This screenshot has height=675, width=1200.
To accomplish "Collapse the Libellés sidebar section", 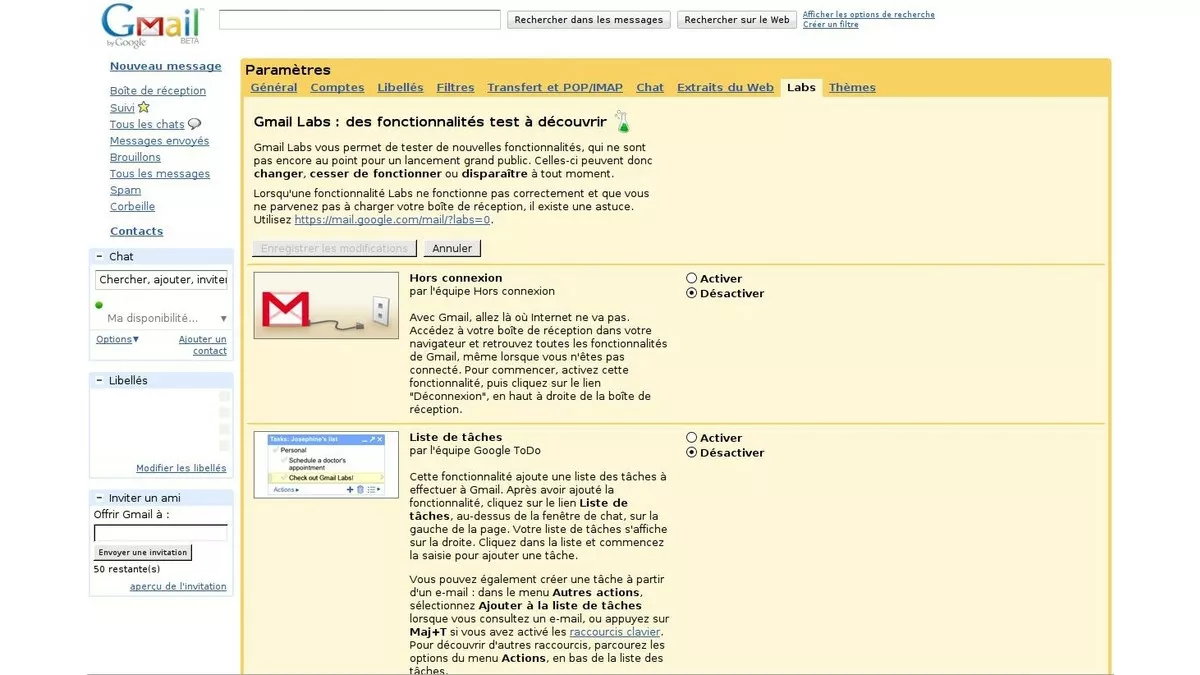I will click(97, 380).
